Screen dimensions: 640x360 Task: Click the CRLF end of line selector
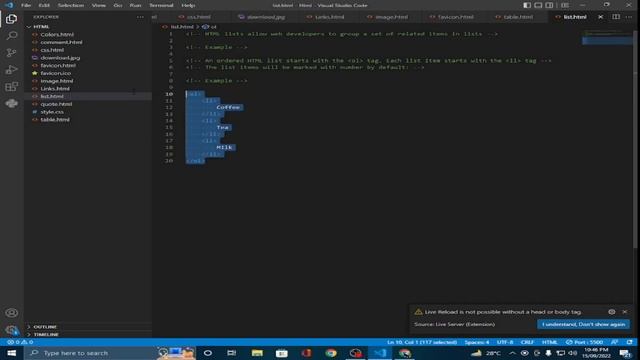tap(527, 342)
